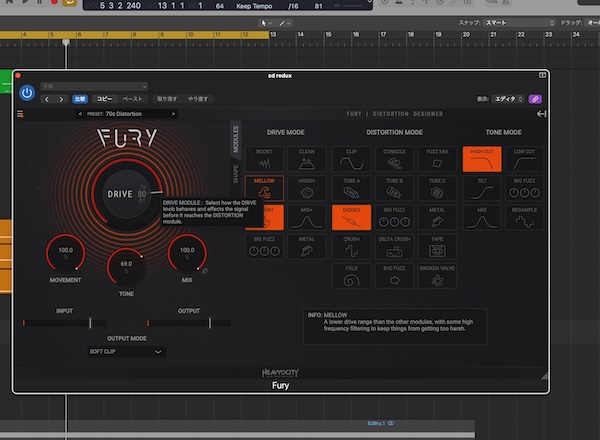Switch to the SHAPE side tab
The height and width of the screenshot is (440, 600).
(235, 174)
